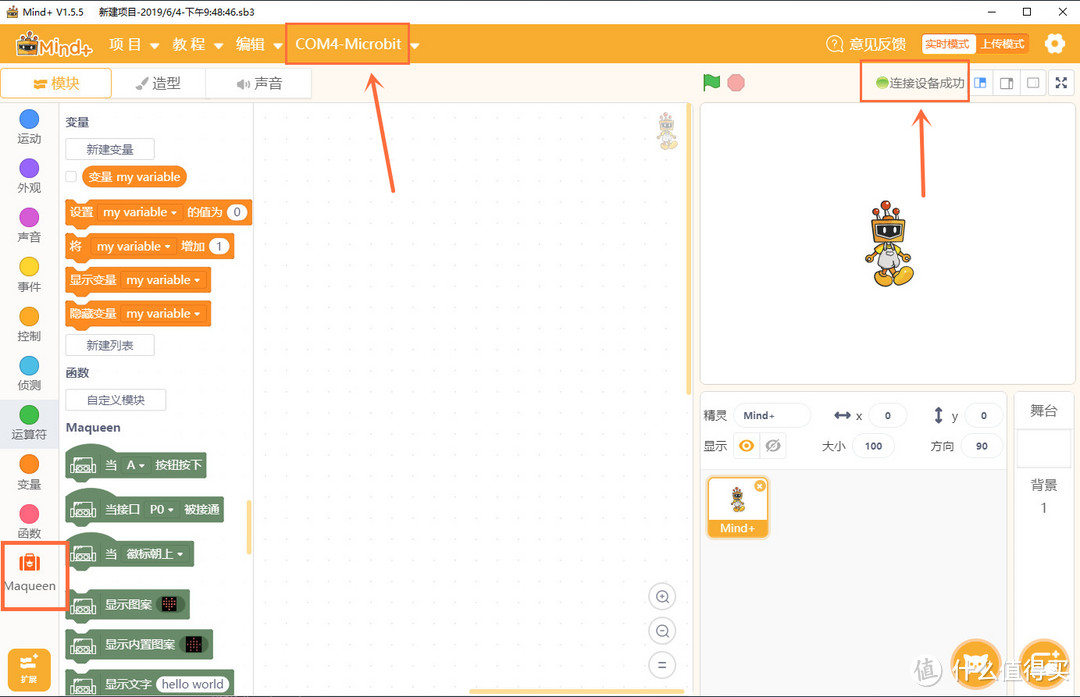1080x697 pixels.
Task: Click the 自定义模块 button
Action: 116,400
